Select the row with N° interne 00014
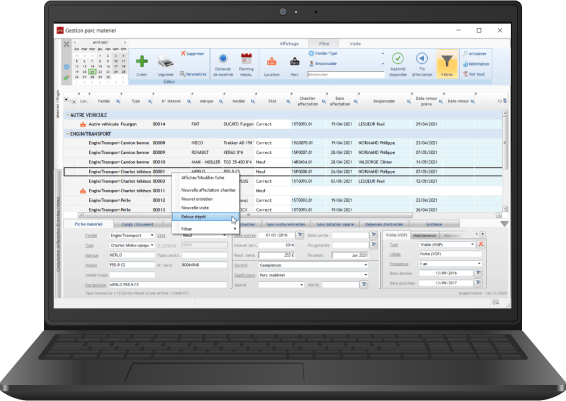566x401 pixels. (x=283, y=124)
